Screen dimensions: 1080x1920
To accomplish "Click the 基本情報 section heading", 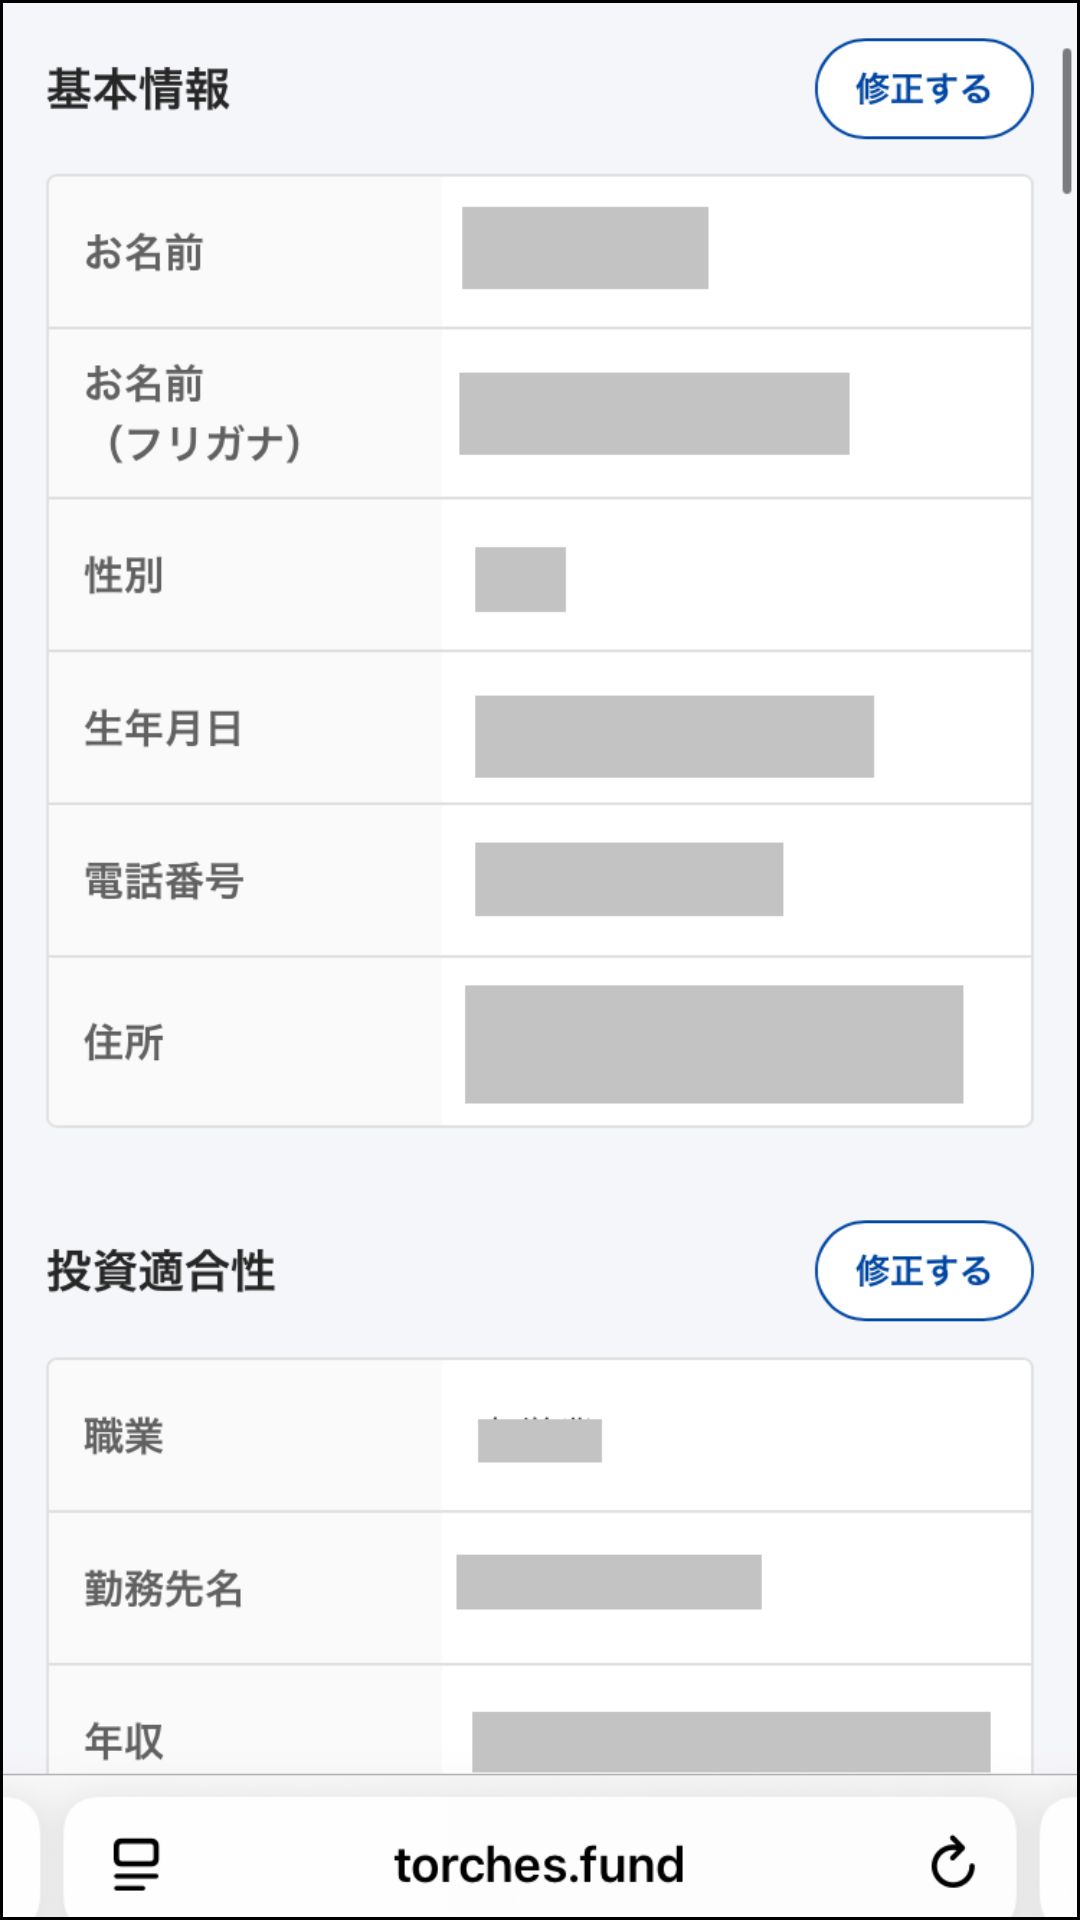I will point(138,89).
